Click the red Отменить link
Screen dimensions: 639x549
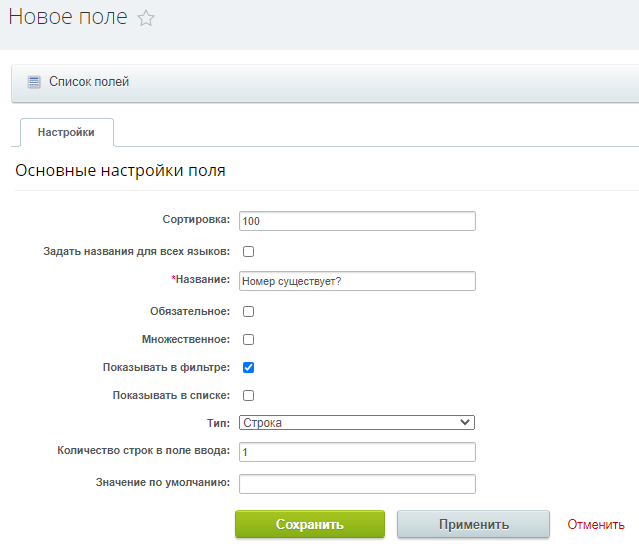click(x=596, y=524)
